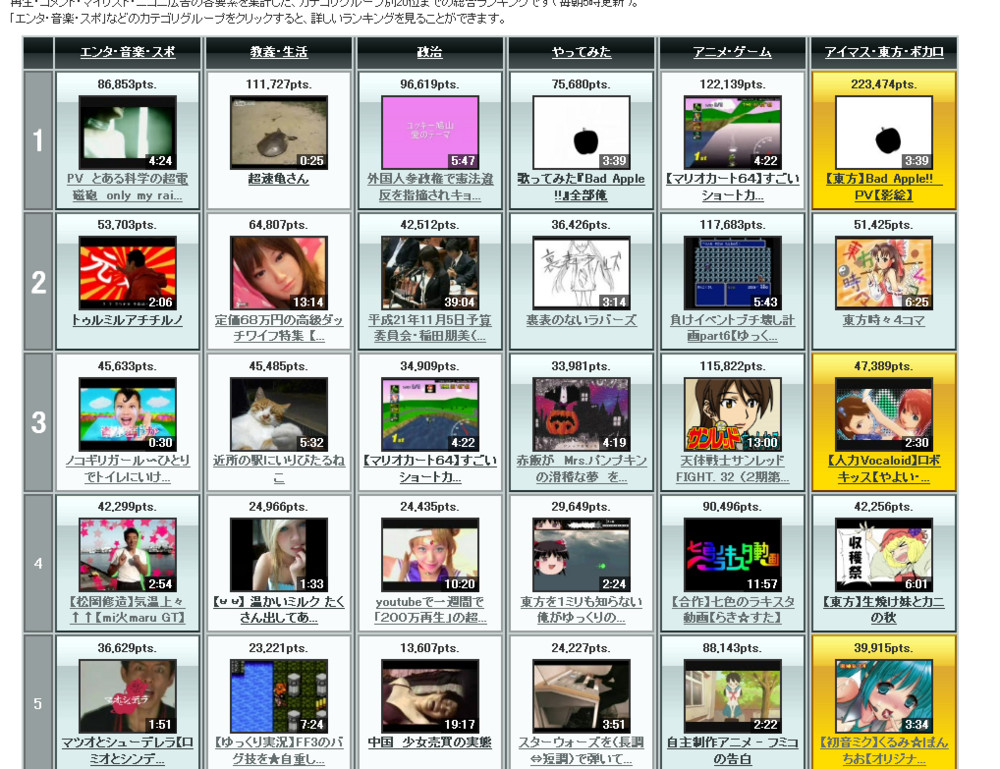Click the 天体戦士サンレッド FIGHT. 32 link
The image size is (1000, 769).
(x=732, y=469)
